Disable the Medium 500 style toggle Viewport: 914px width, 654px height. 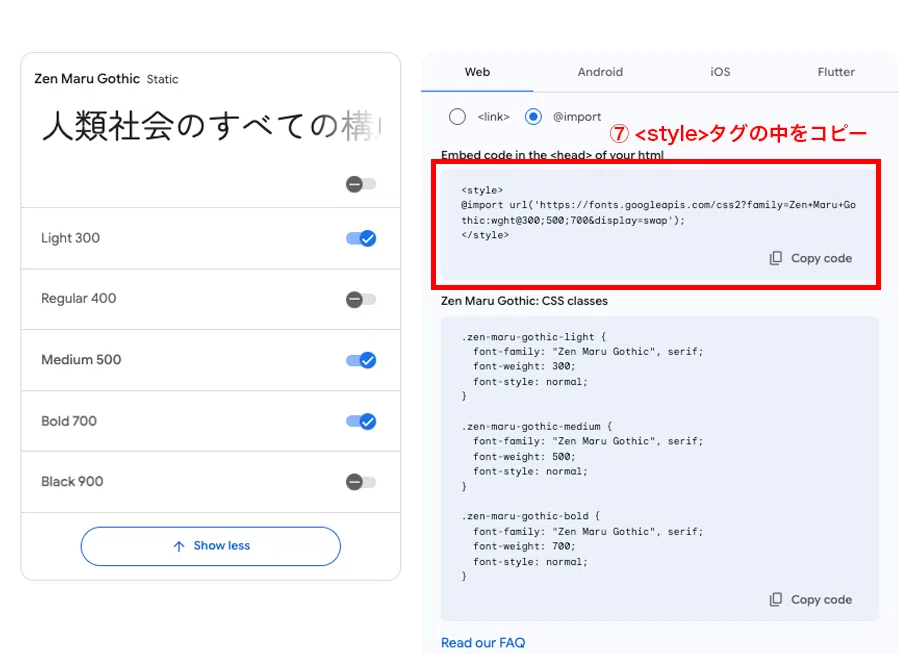tap(361, 360)
